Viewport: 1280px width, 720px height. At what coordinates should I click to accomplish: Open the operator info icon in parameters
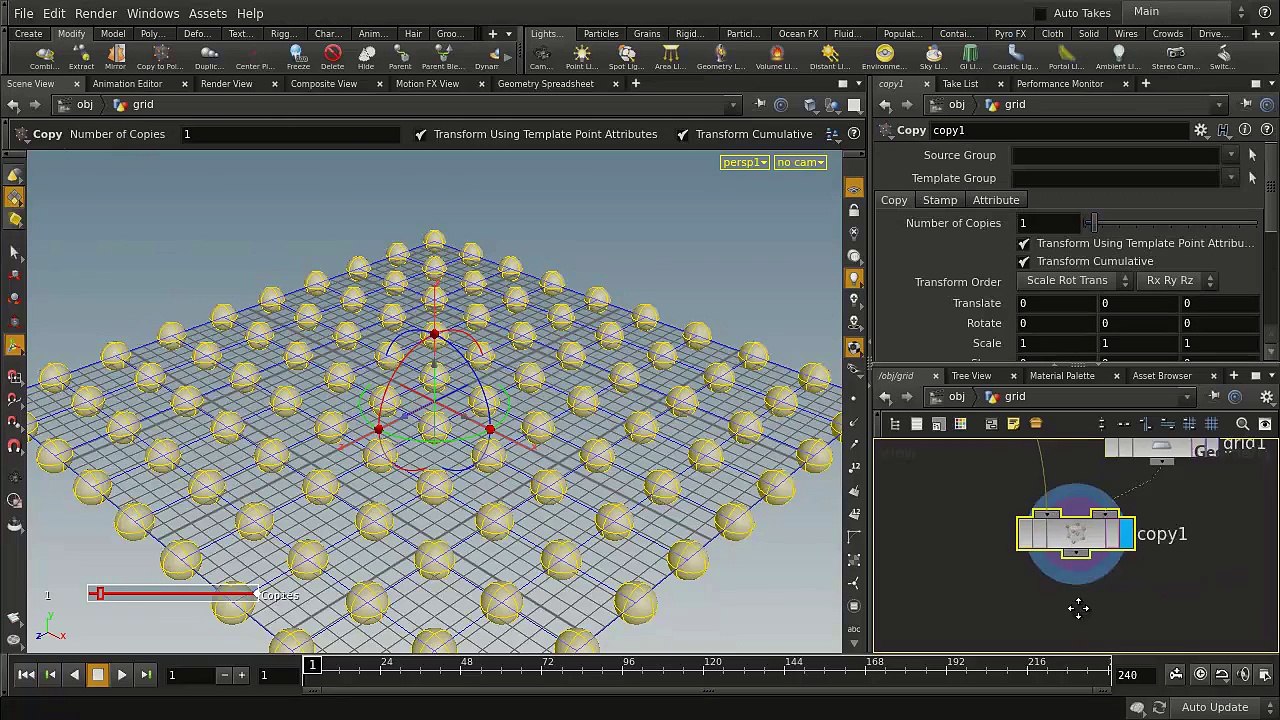coord(1245,130)
